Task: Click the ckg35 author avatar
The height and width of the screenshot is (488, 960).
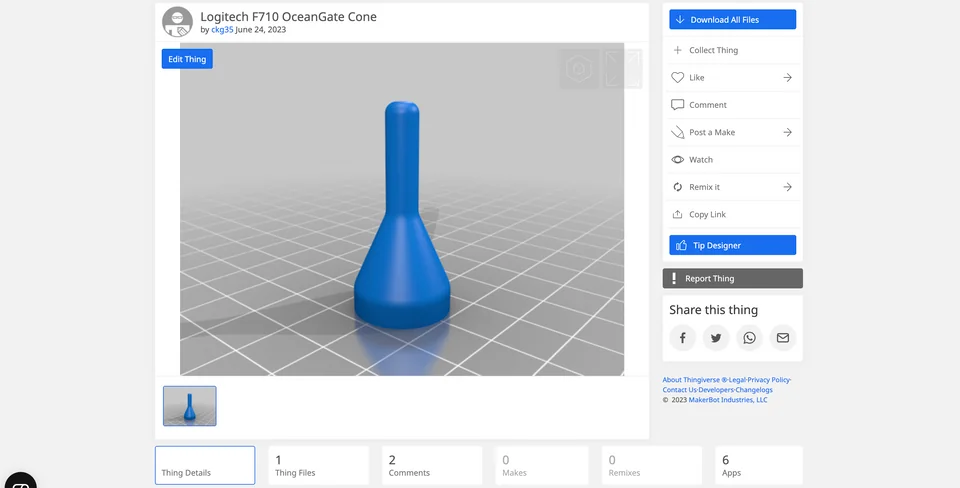Action: [x=178, y=22]
